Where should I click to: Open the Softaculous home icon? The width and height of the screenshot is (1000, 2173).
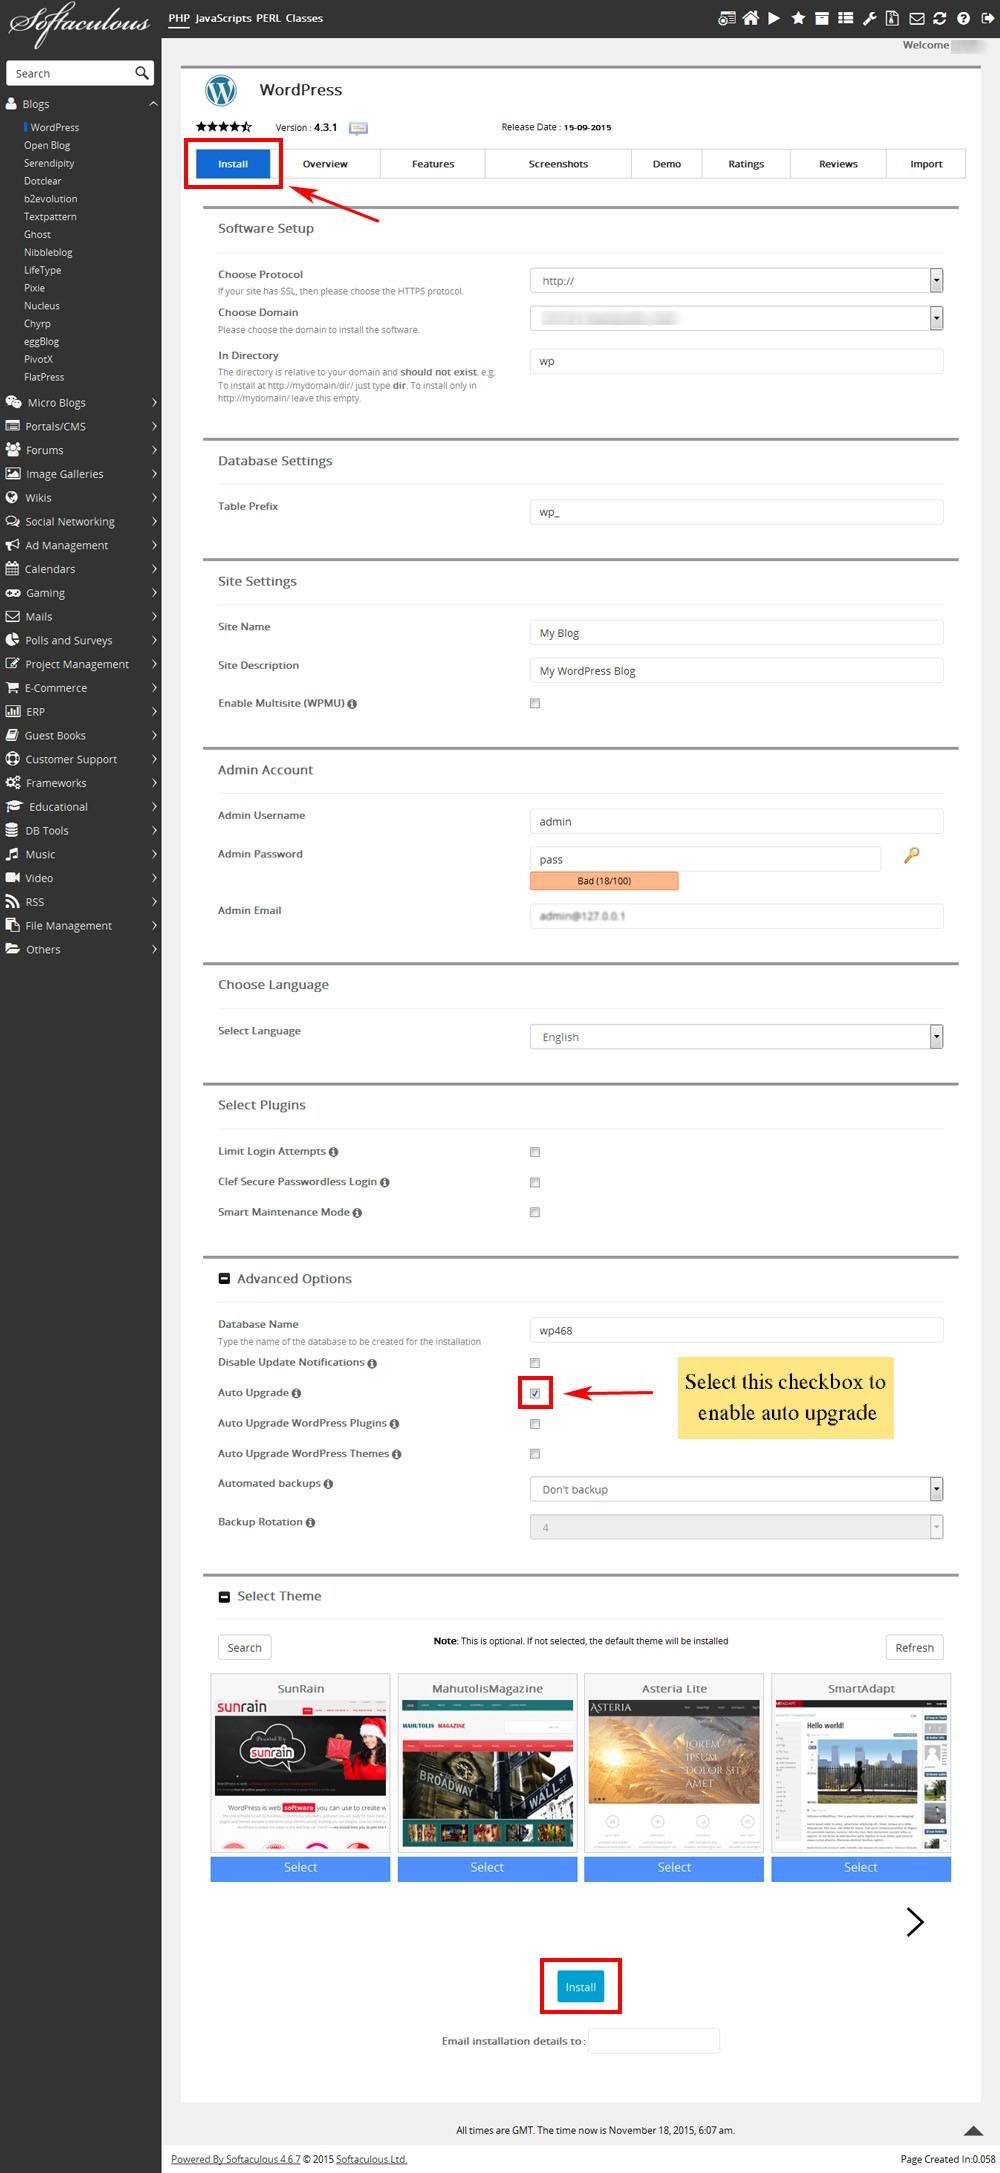pos(750,18)
